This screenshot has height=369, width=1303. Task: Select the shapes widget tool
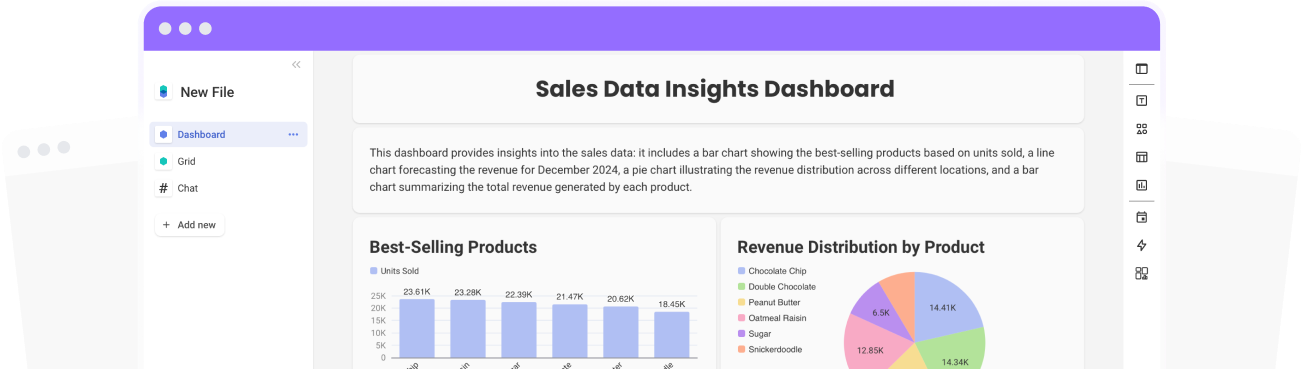coord(1141,129)
